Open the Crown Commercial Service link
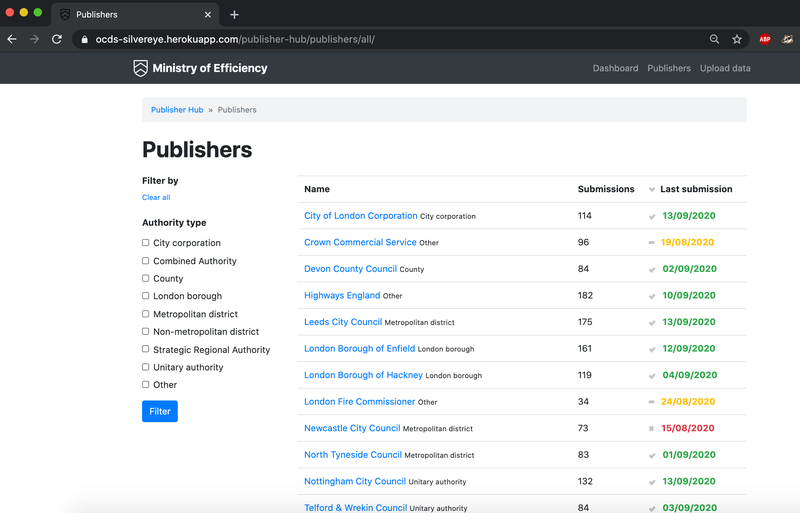The image size is (800, 513). pos(360,242)
